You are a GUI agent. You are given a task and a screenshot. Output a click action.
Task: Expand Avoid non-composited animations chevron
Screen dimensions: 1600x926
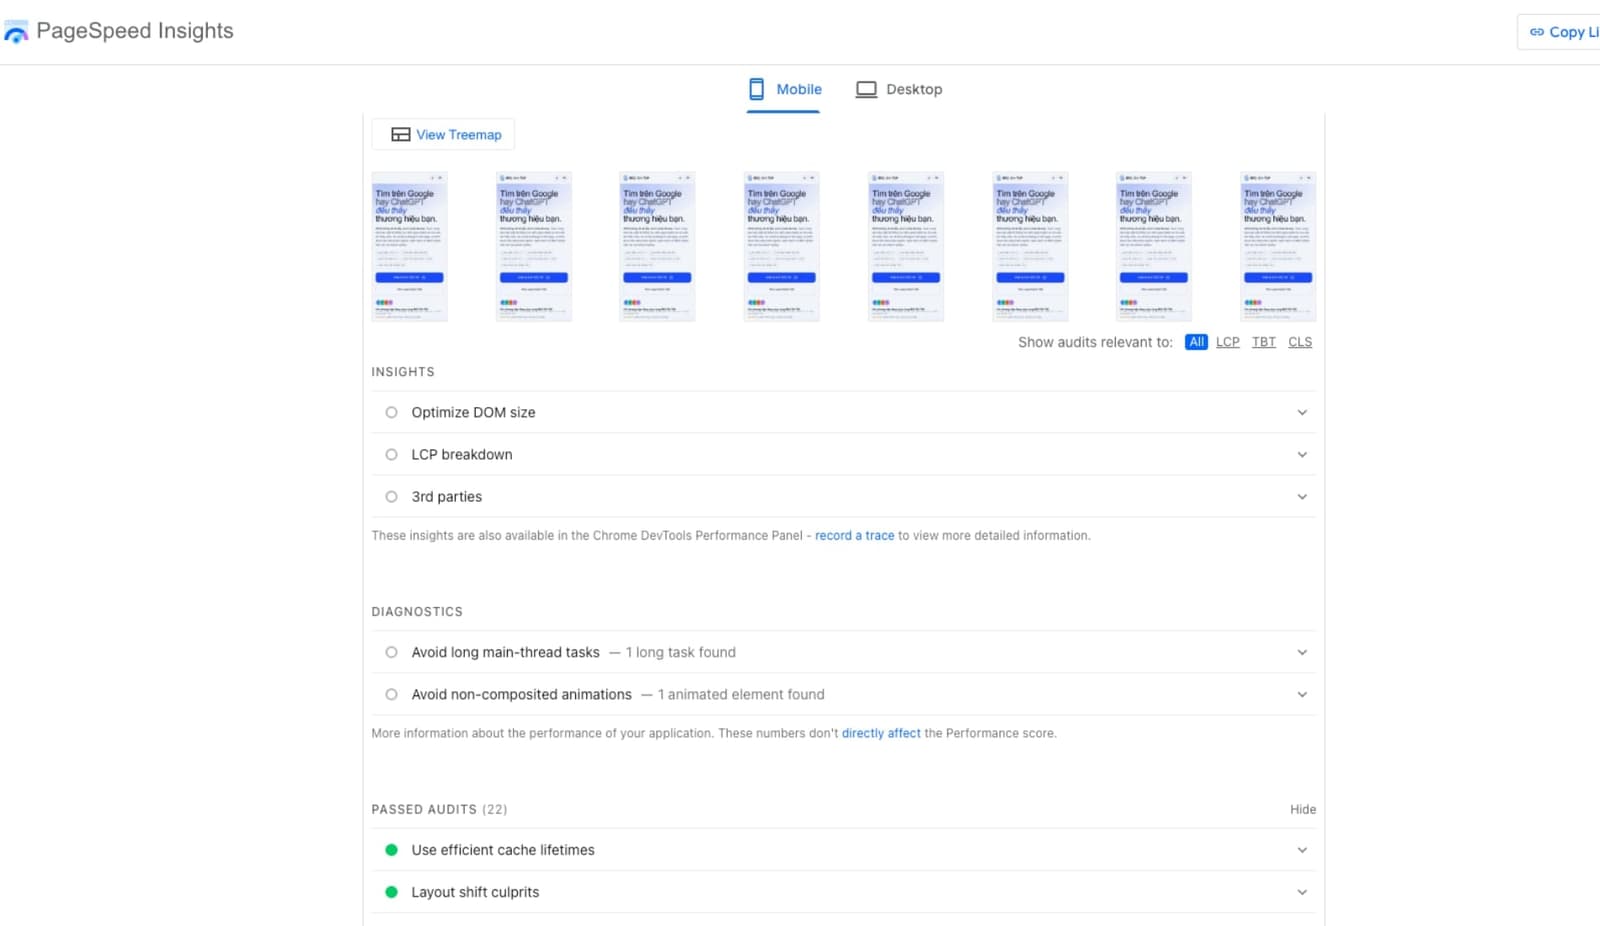pos(1302,694)
